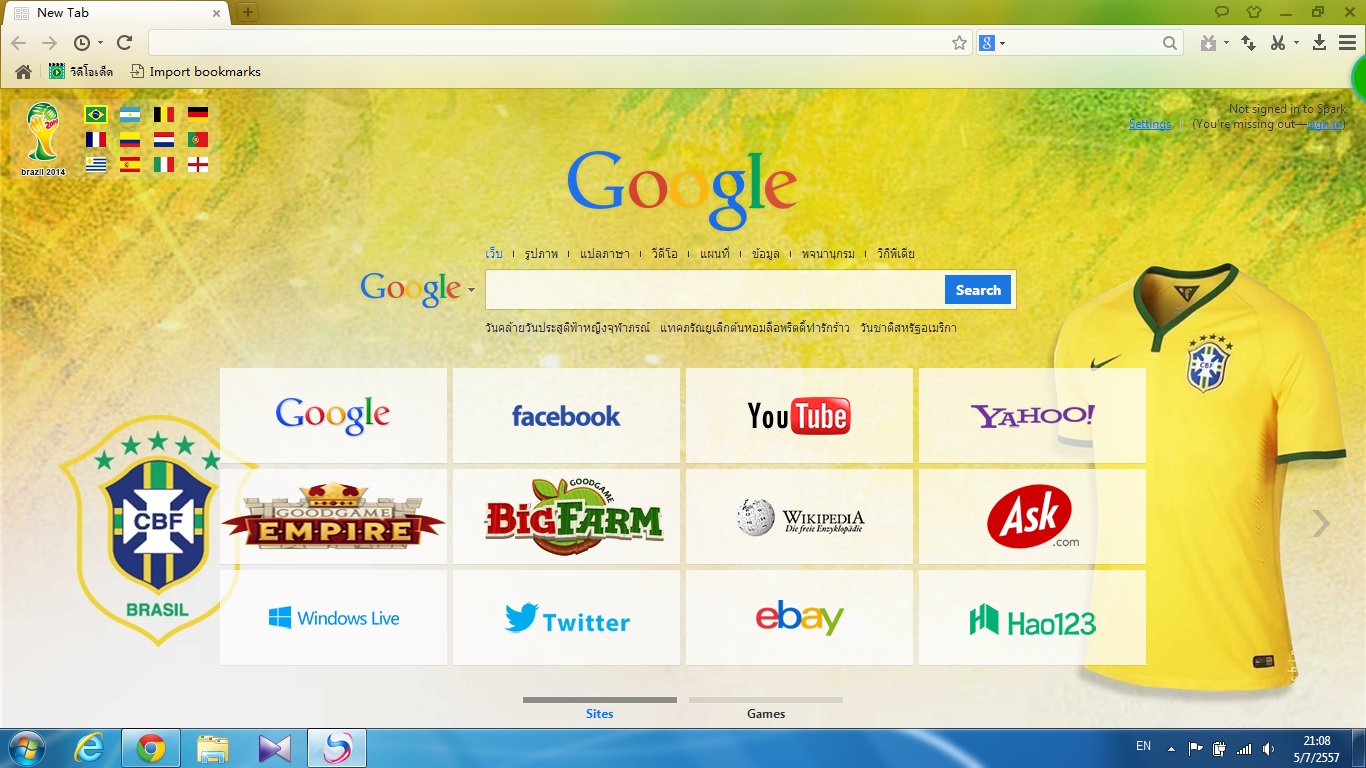Viewport: 1366px width, 768px height.
Task: Reload the current page
Action: pos(125,43)
